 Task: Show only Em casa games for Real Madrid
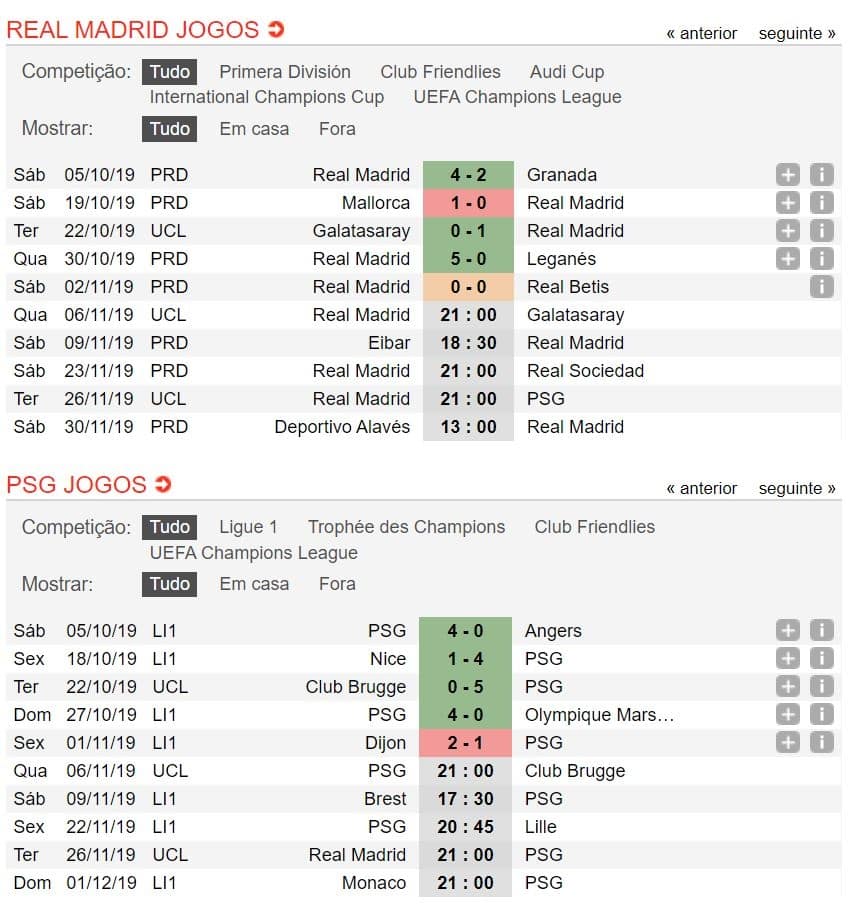[254, 129]
